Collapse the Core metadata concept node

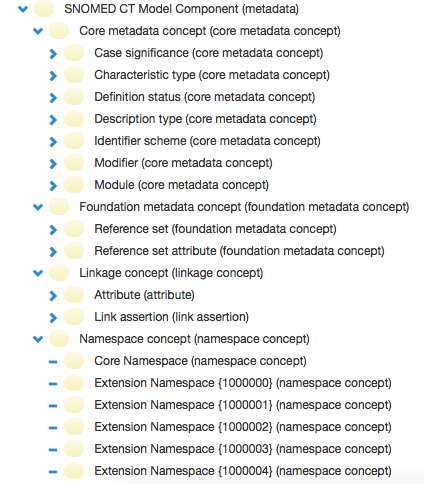[x=38, y=31]
